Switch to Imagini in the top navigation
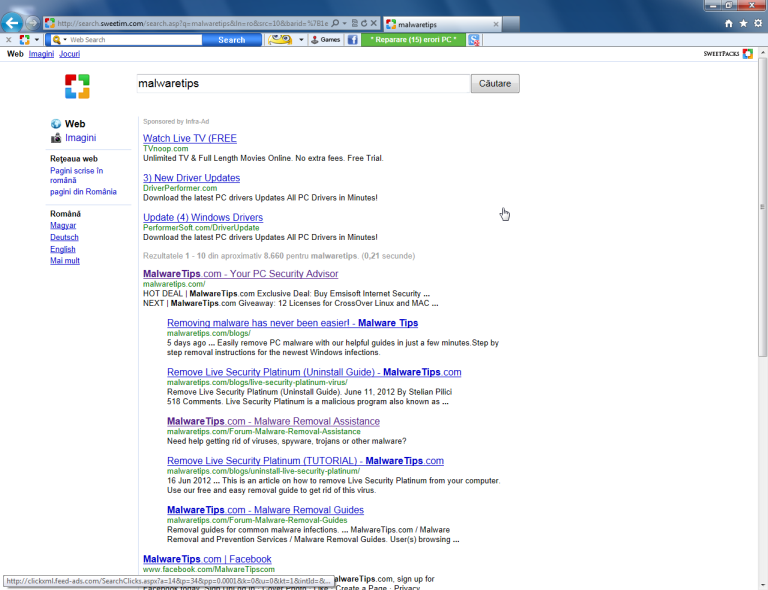The width and height of the screenshot is (768, 590). (x=41, y=54)
